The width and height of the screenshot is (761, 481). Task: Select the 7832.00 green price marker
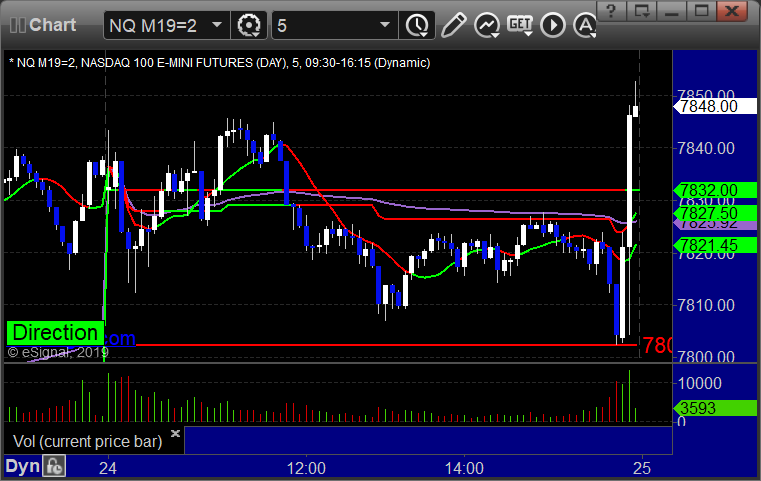click(715, 190)
